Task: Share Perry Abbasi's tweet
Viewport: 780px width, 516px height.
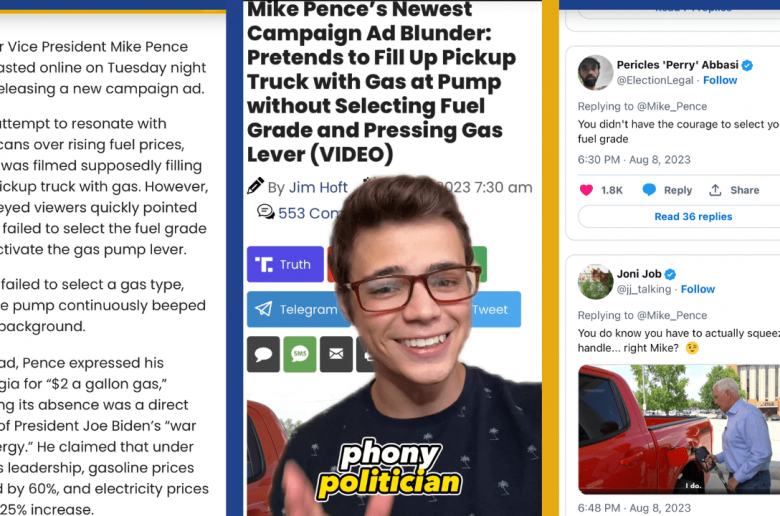Action: pyautogui.click(x=734, y=190)
